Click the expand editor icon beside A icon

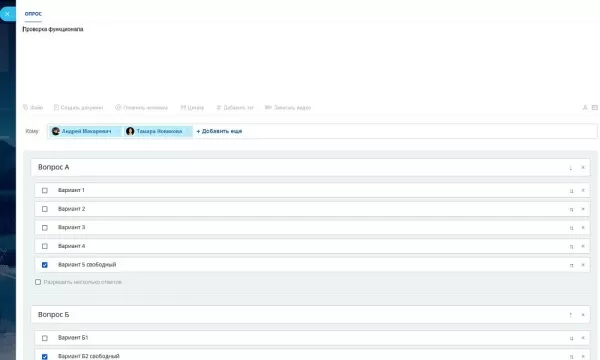[x=595, y=108]
